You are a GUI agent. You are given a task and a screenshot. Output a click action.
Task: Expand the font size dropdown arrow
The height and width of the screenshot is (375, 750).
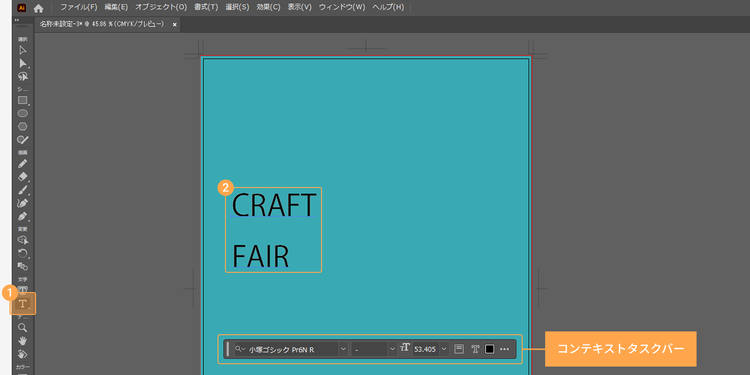point(444,349)
